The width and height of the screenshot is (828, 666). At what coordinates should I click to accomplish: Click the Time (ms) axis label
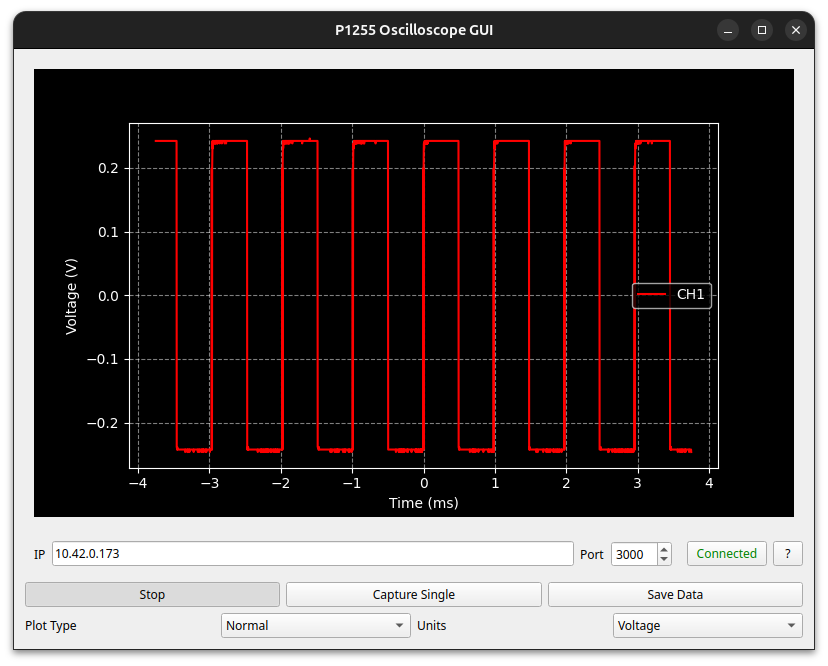coord(424,503)
